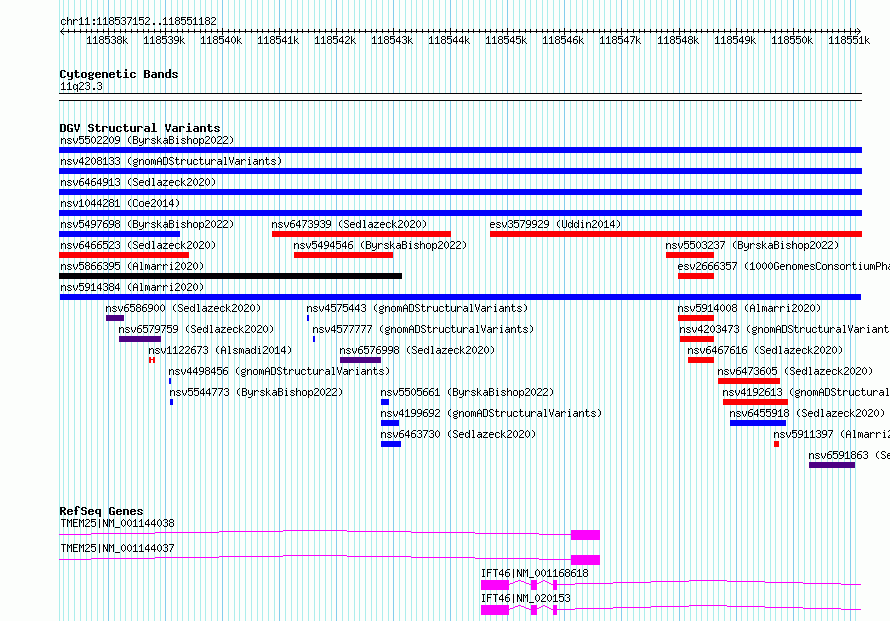This screenshot has width=890, height=621.
Task: Select the nsv4208133 gnomADStructuralVariants label
Action: click(171, 161)
